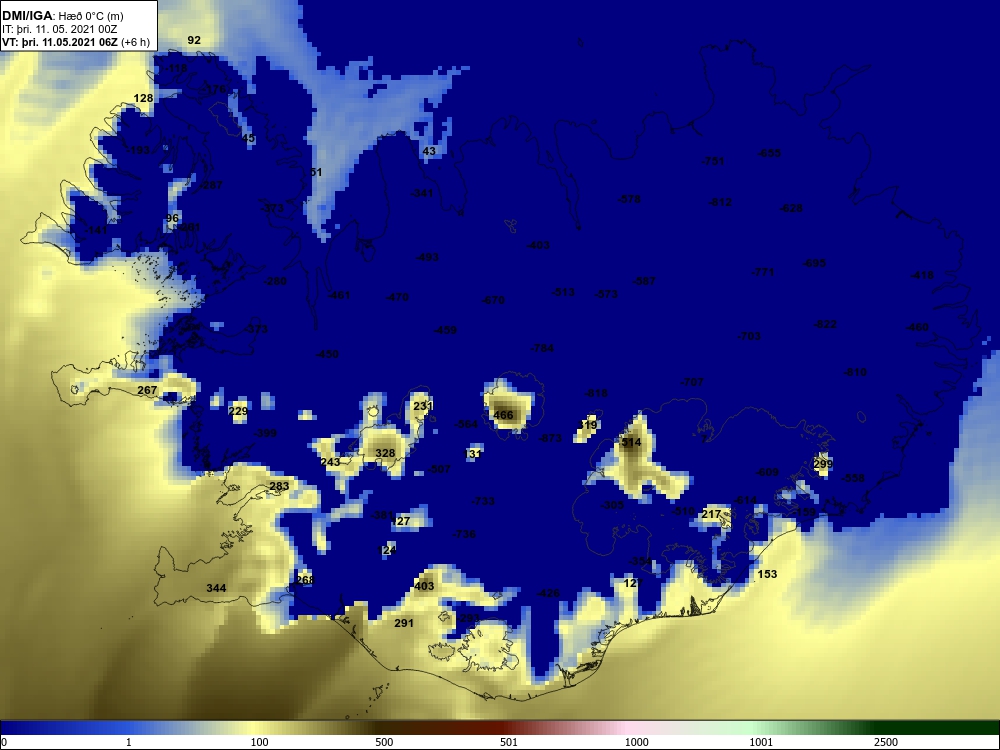1000x750 pixels.
Task: Click the map value -695
Action: (x=814, y=263)
